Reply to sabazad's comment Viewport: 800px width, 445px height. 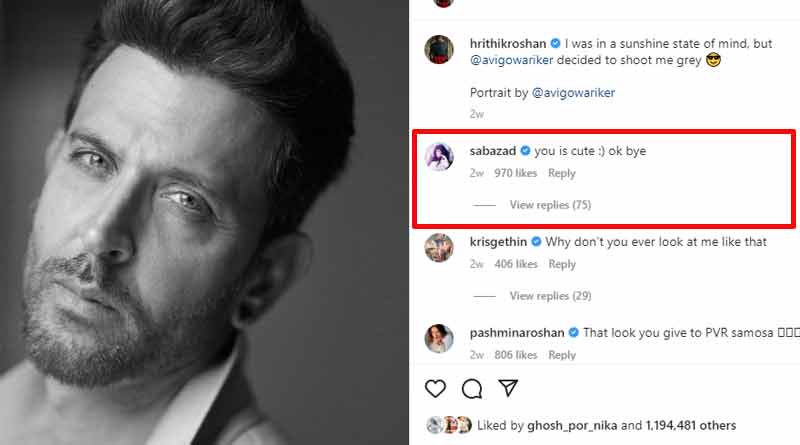coord(562,173)
